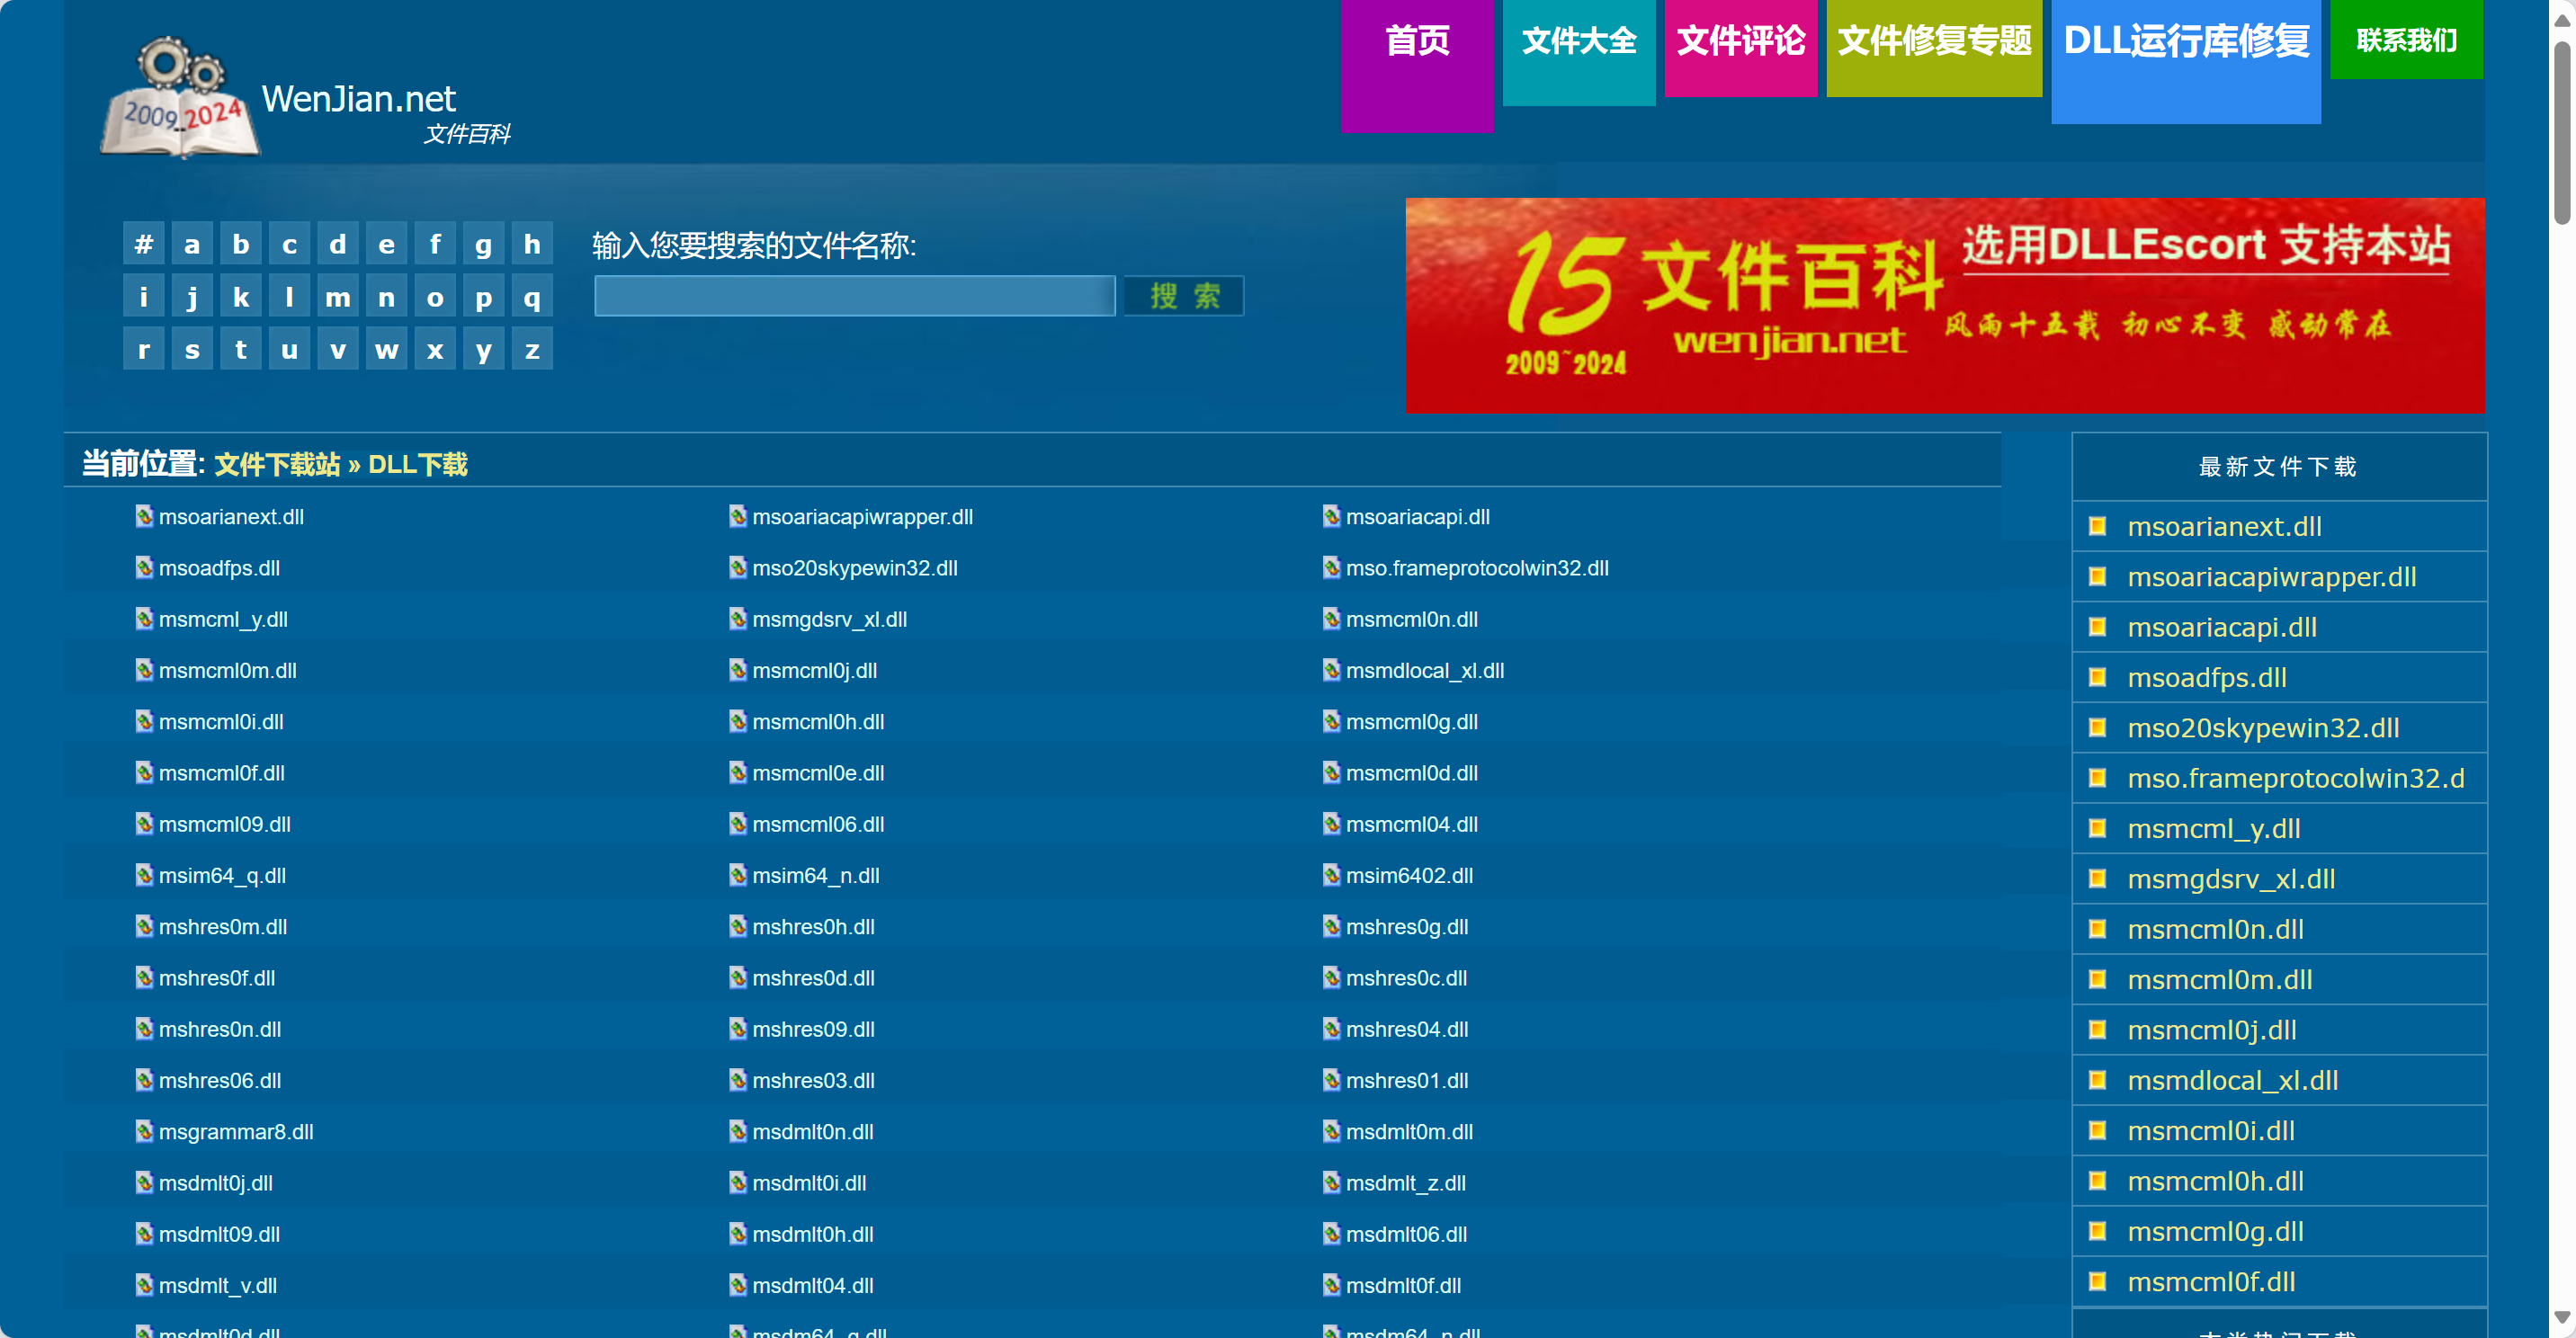Click the yellow bullet beside sidebar msmcml0g.dll

[2098, 1231]
